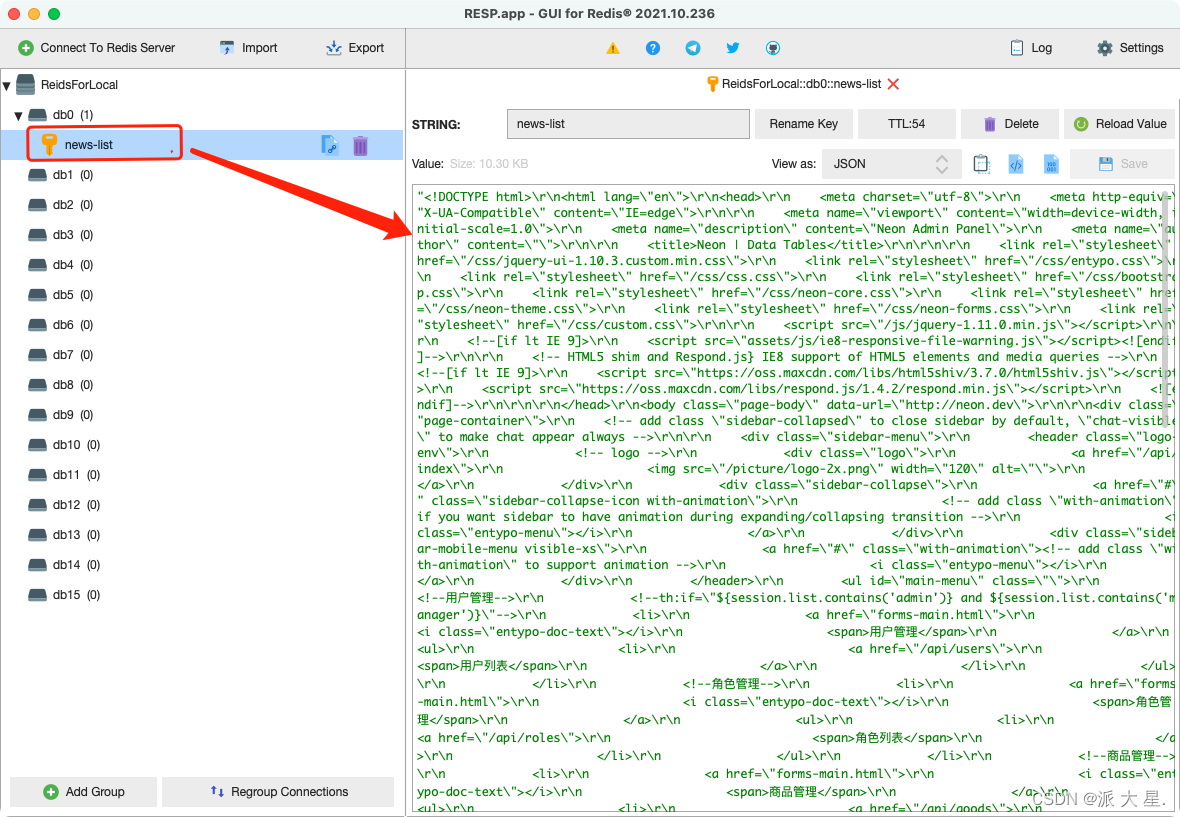Viewport: 1180px width, 817px height.
Task: Select database db9
Action: click(x=72, y=415)
